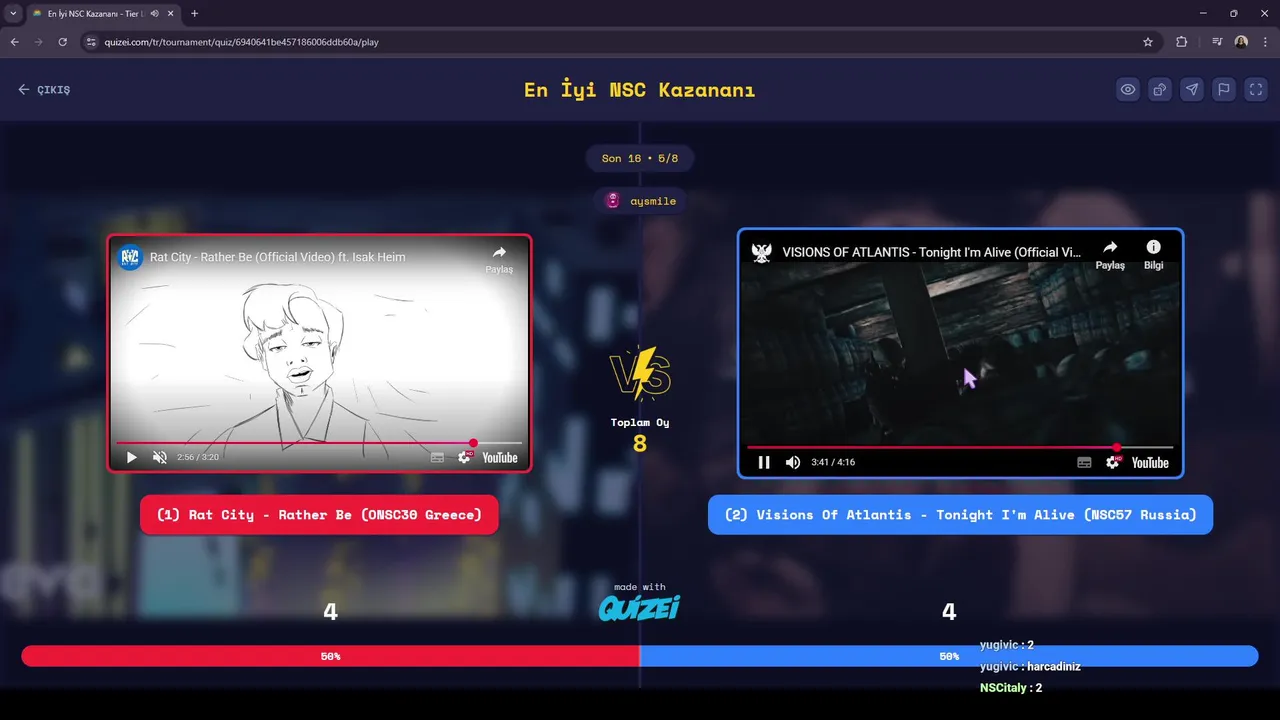
Task: Vote for (1) Rat City - Rather Be
Action: click(319, 515)
